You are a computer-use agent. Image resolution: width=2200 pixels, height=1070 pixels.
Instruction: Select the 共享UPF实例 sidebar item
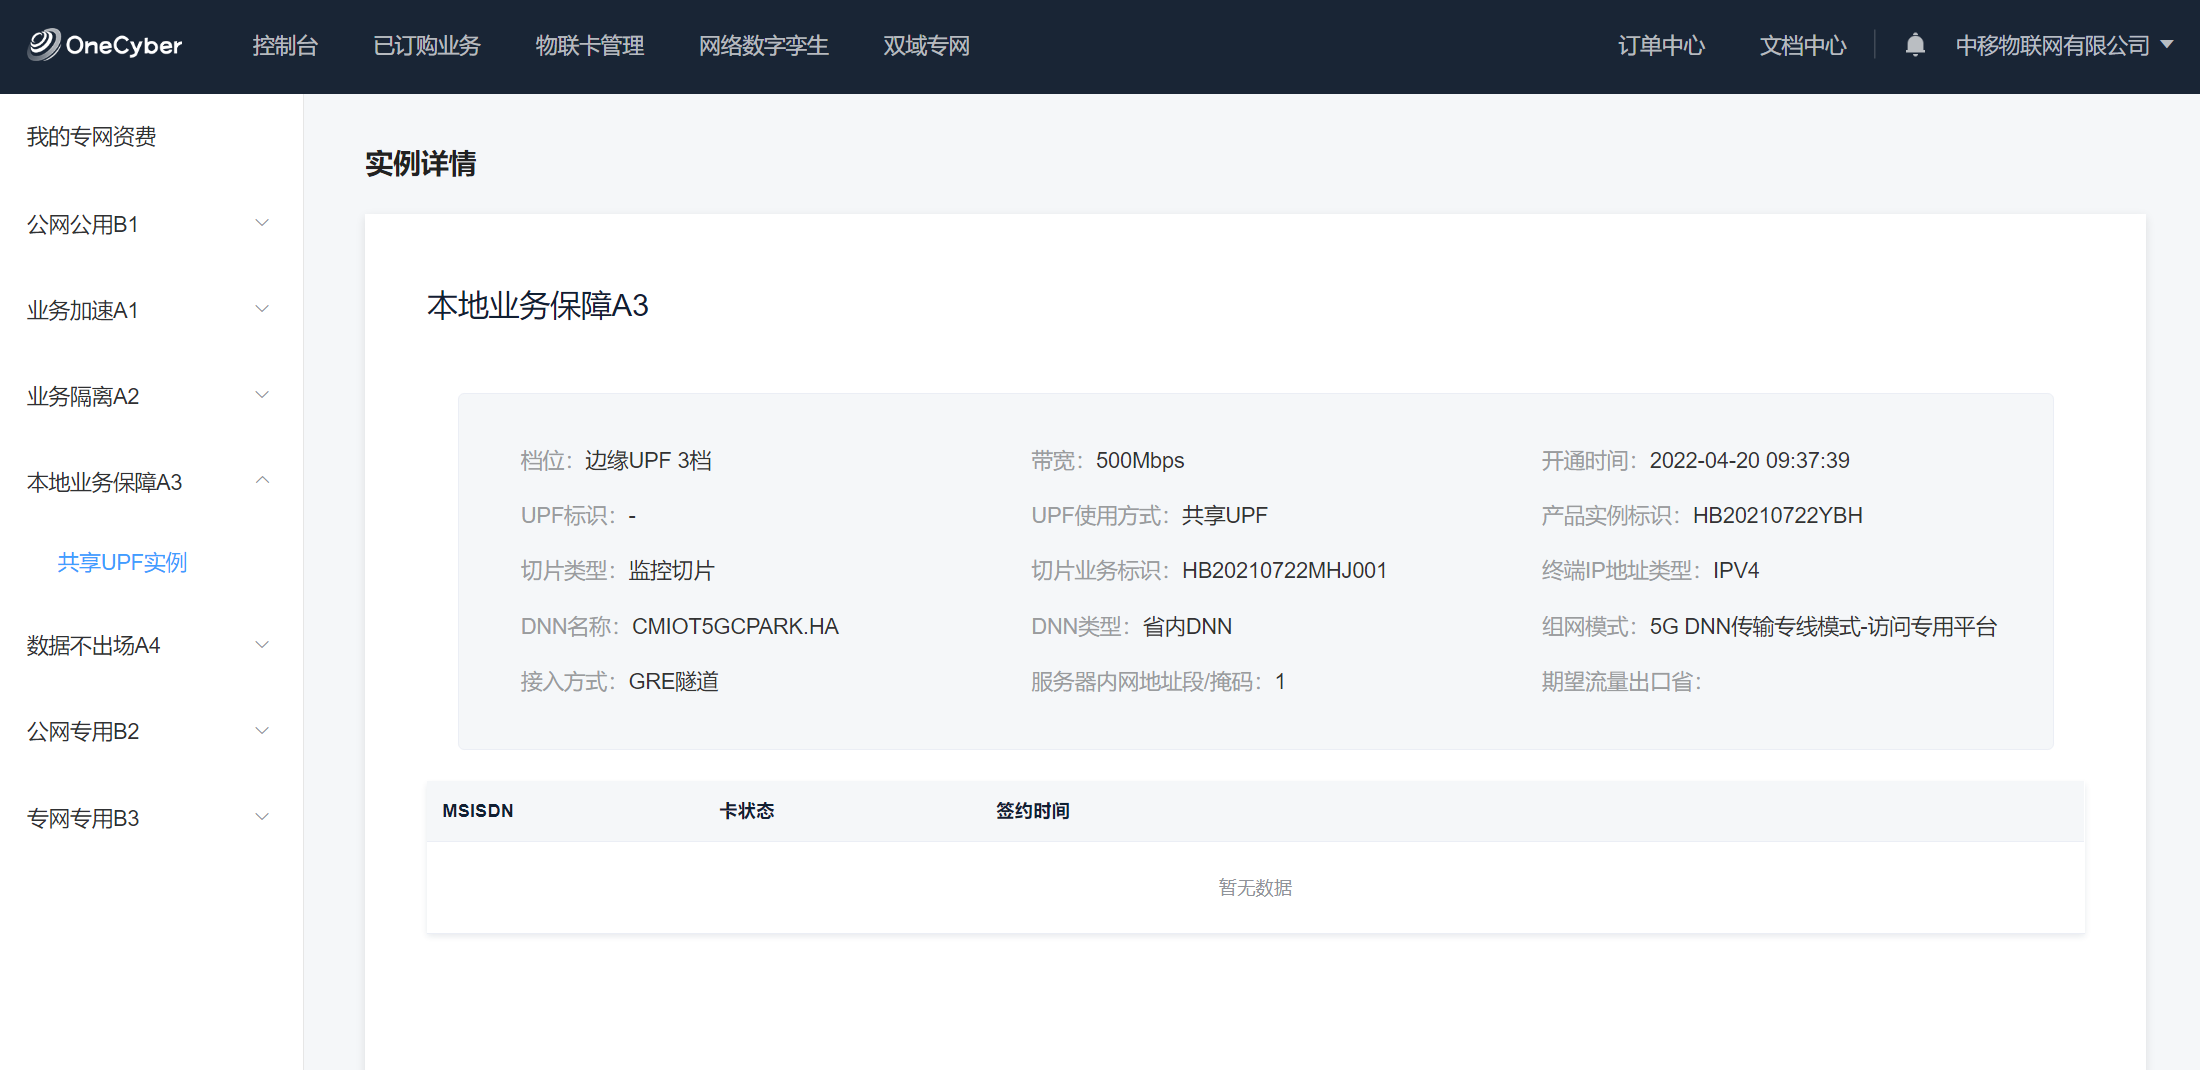pyautogui.click(x=122, y=562)
